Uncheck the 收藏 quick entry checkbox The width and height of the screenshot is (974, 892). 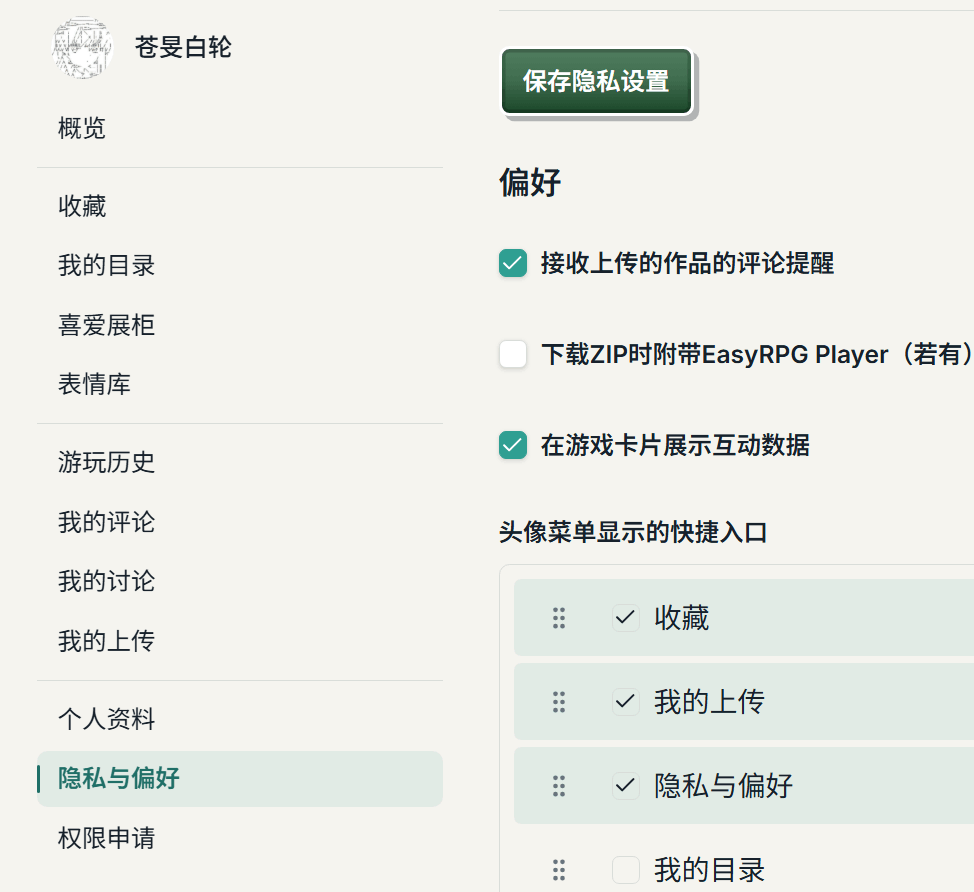[626, 618]
